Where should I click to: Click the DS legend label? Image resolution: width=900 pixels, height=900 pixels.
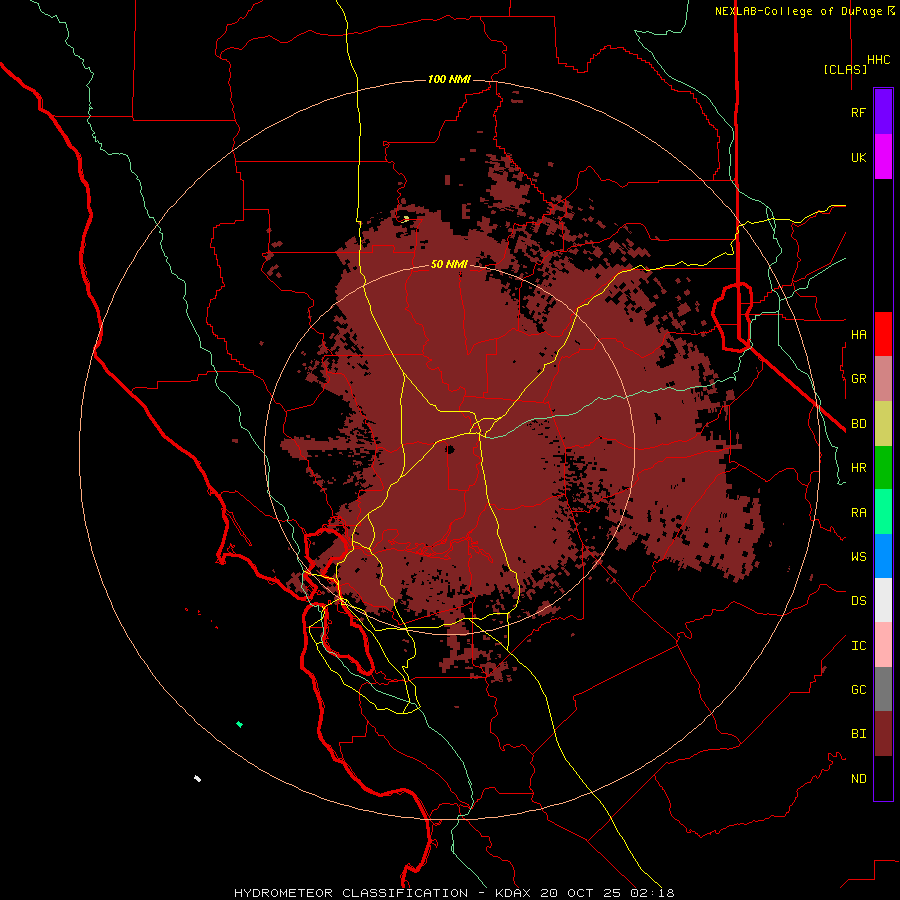859,601
